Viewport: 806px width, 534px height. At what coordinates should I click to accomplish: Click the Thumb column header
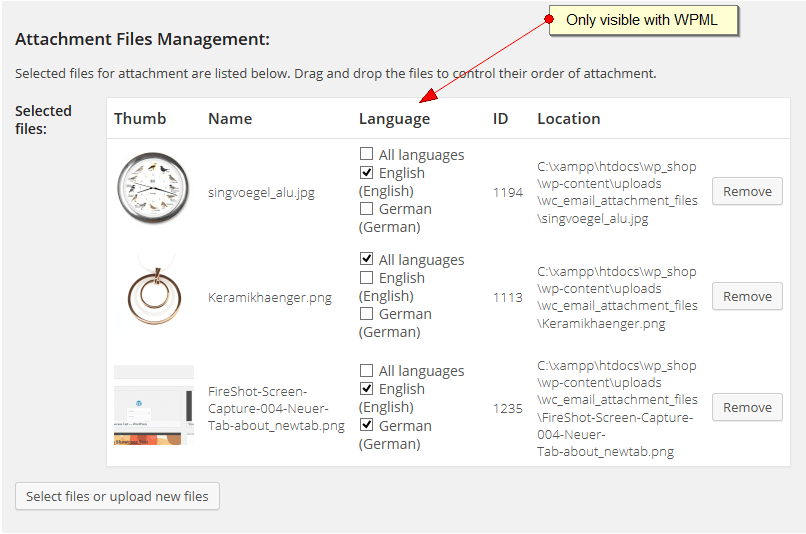pos(140,119)
